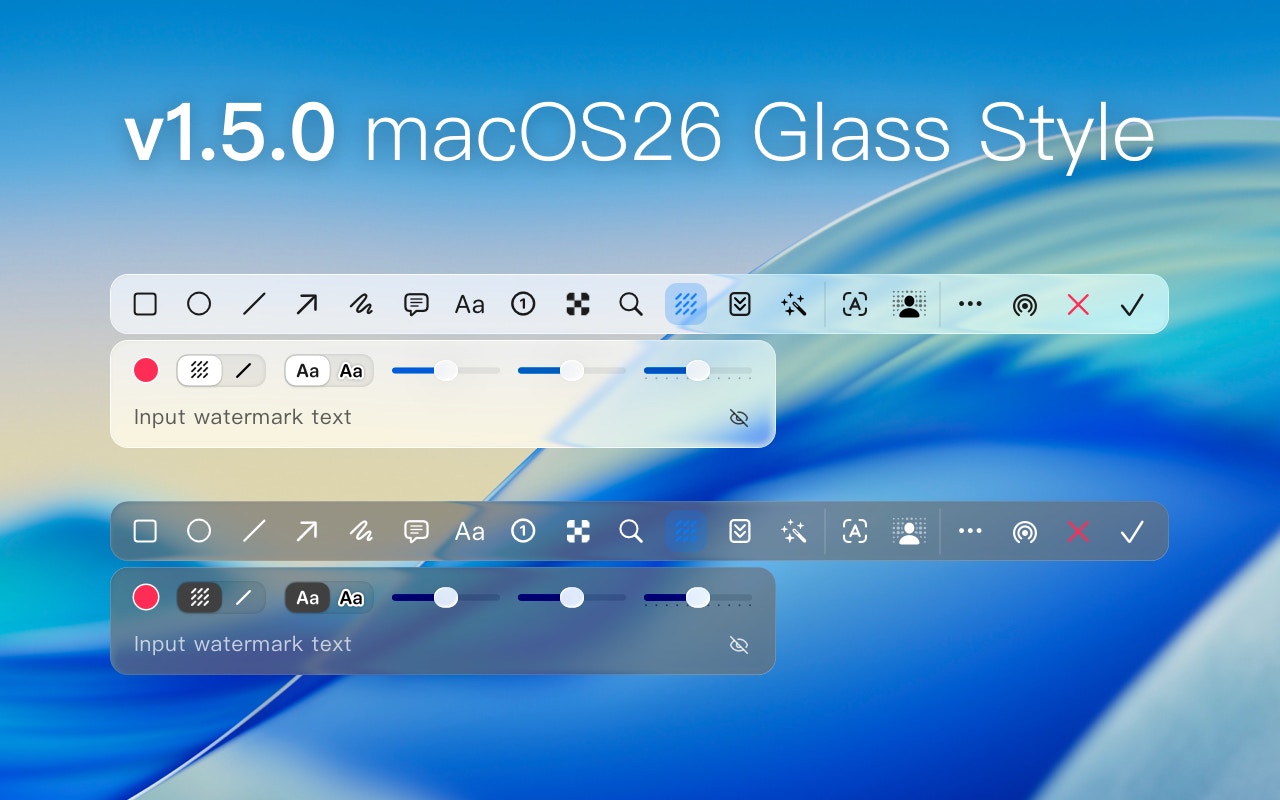Select the watermark tool in the dark toolbar

pos(686,531)
